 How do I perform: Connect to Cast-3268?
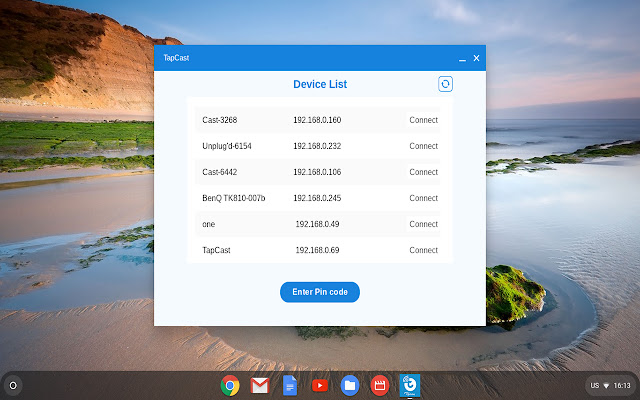(x=423, y=120)
